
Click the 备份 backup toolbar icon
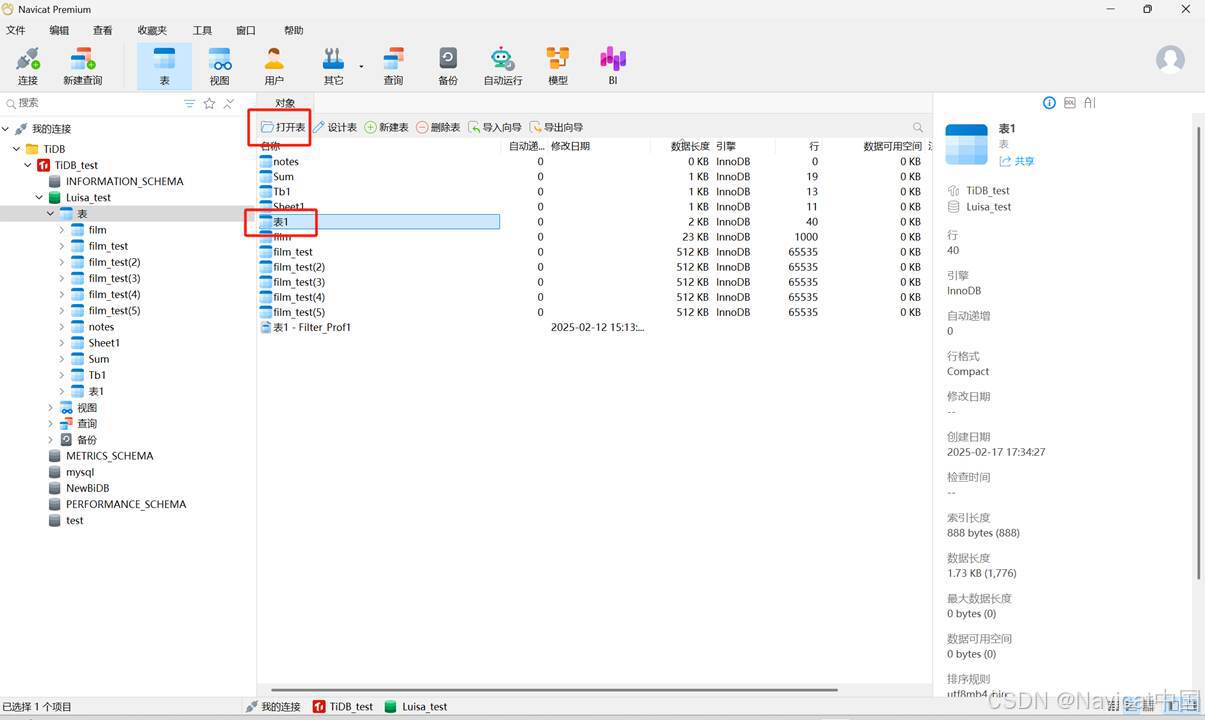(x=448, y=66)
